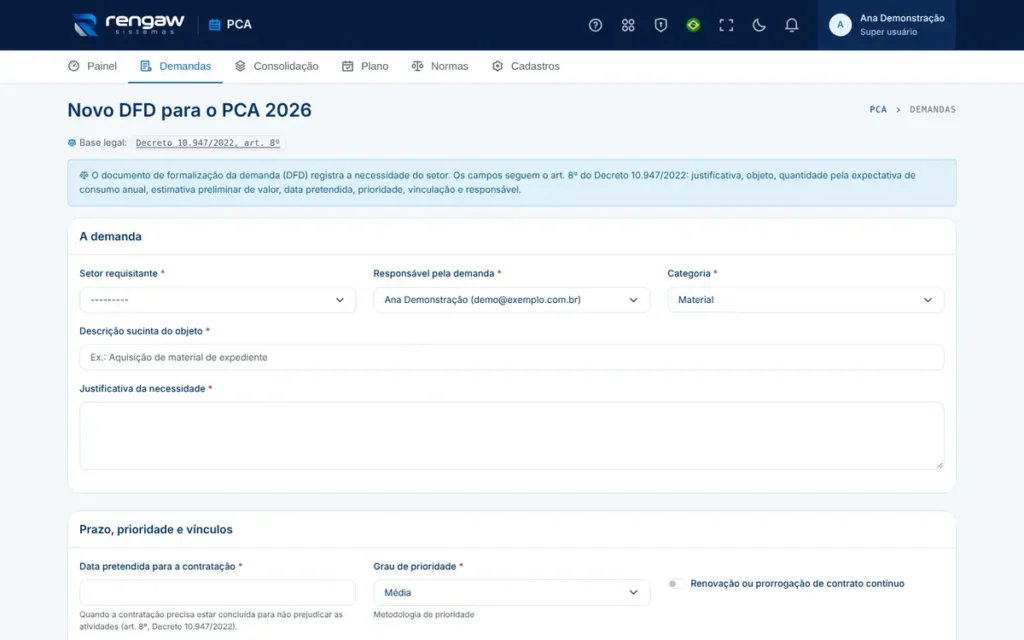The width and height of the screenshot is (1024, 640).
Task: Switch to the Plano tab
Action: (365, 66)
